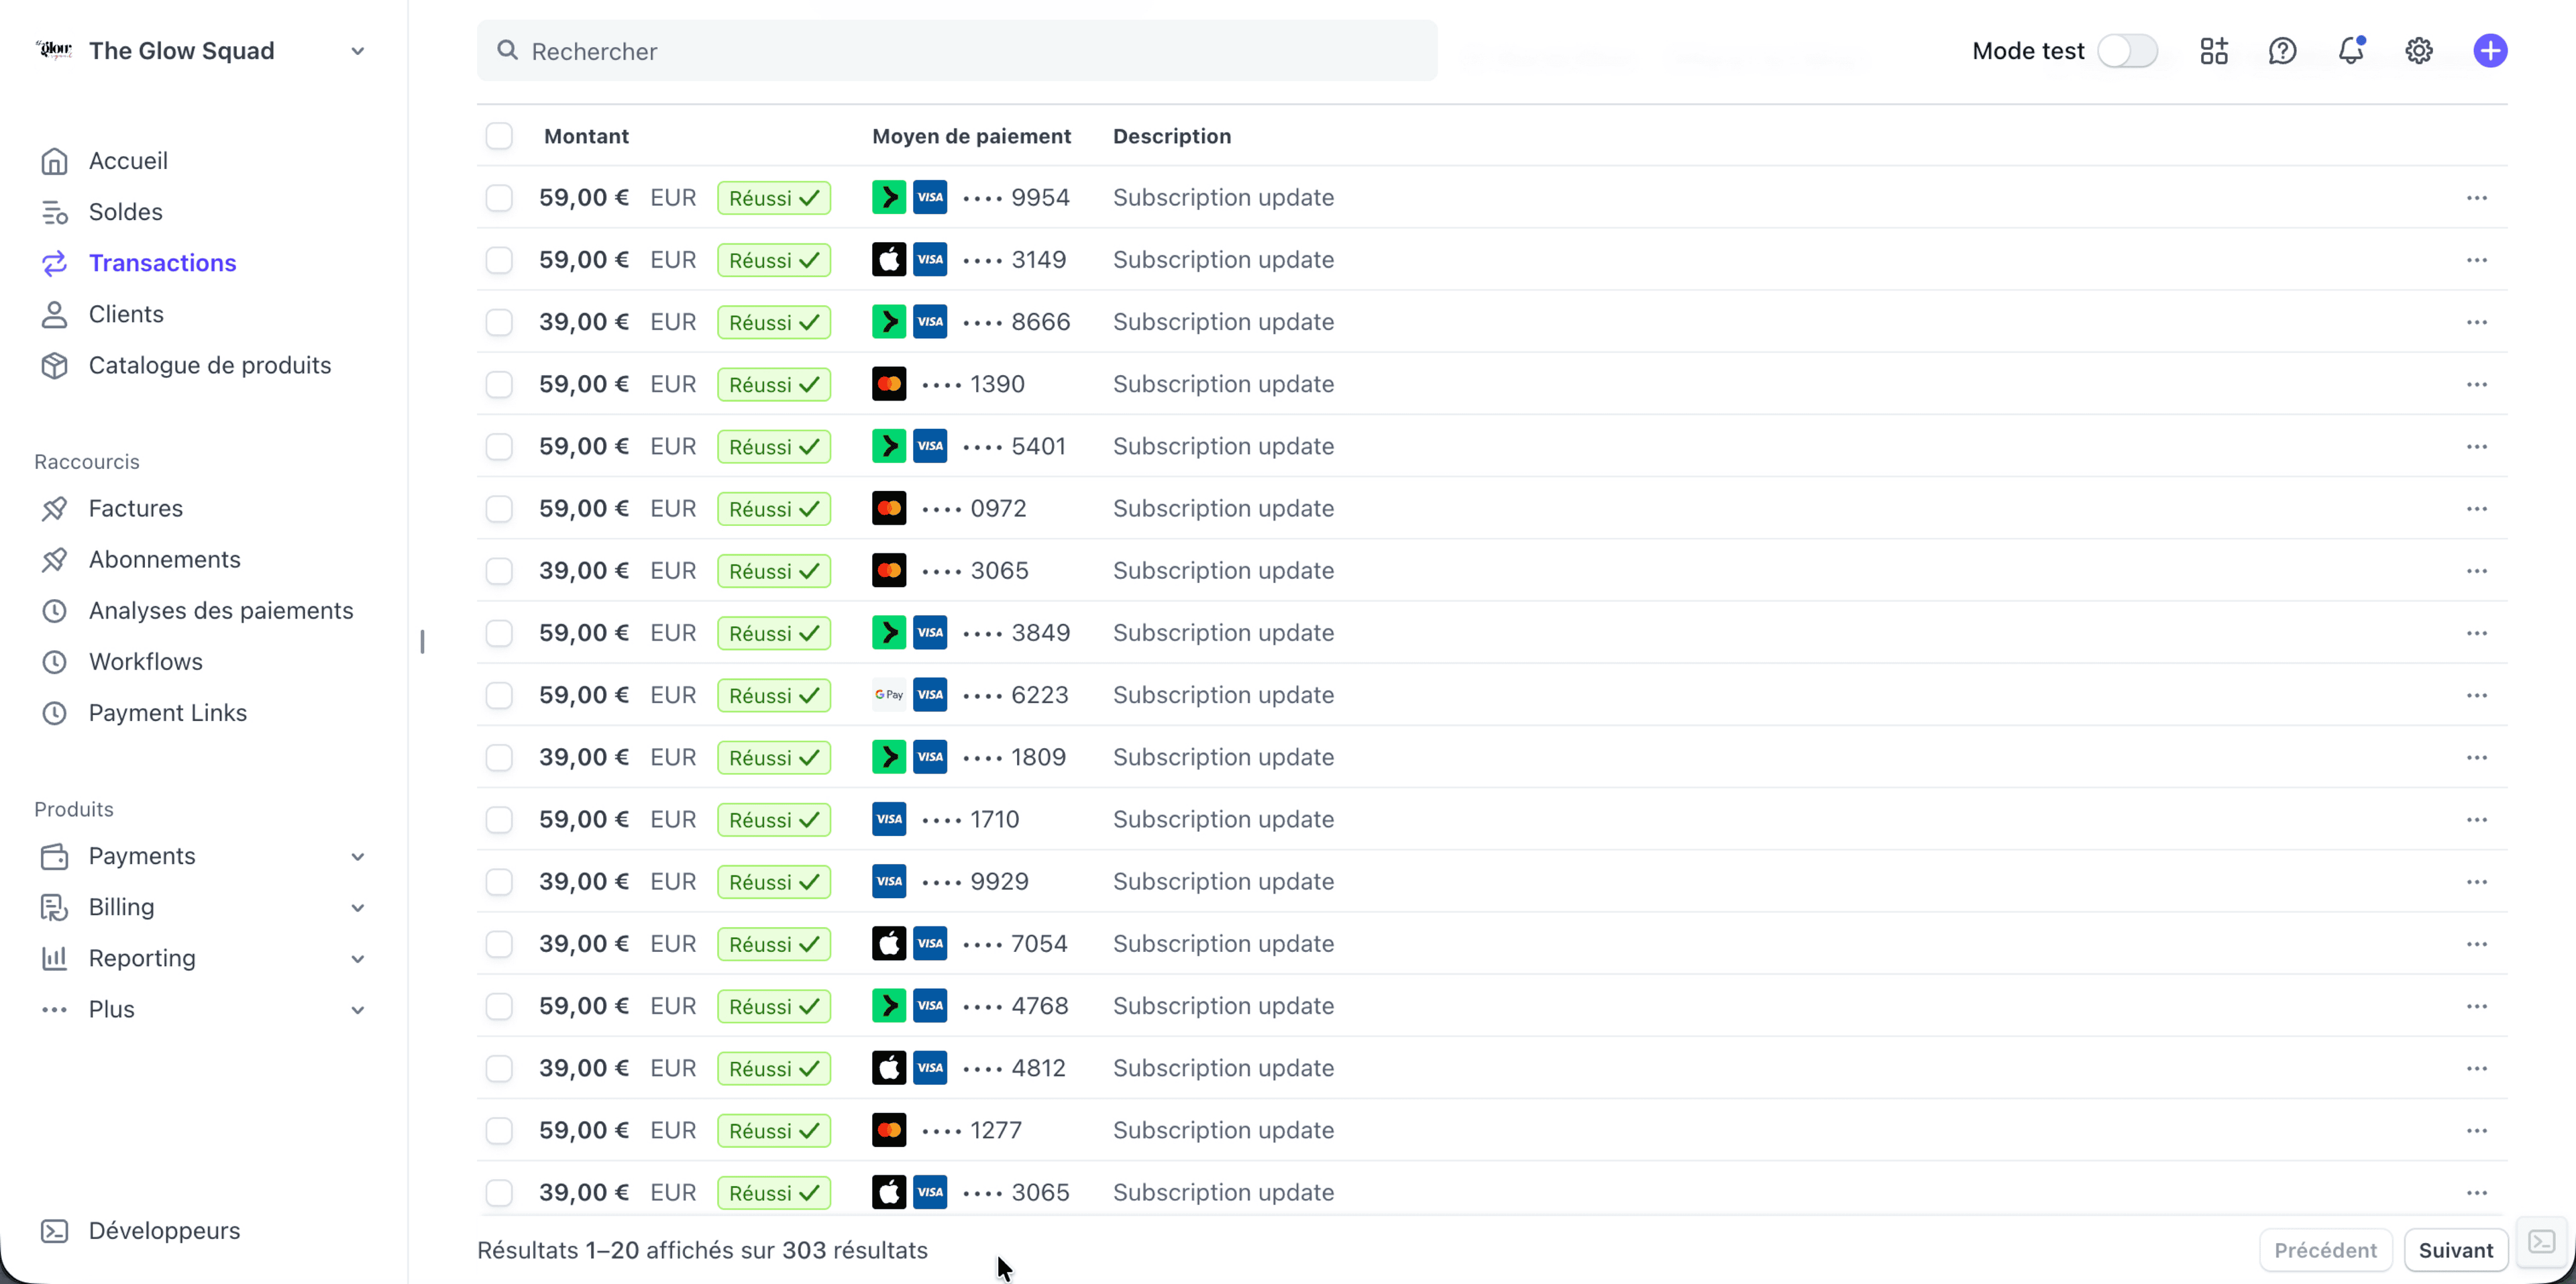Viewport: 2576px width, 1284px height.
Task: Click the search magnifier icon
Action: pyautogui.click(x=508, y=50)
